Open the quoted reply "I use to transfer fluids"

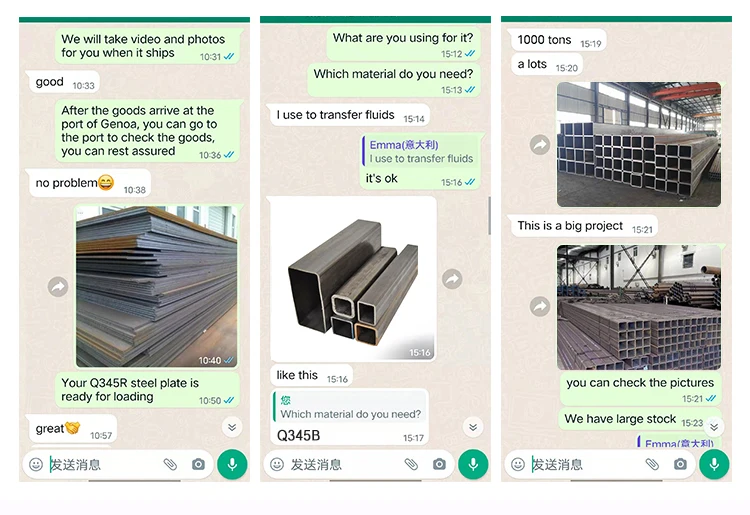[420, 152]
